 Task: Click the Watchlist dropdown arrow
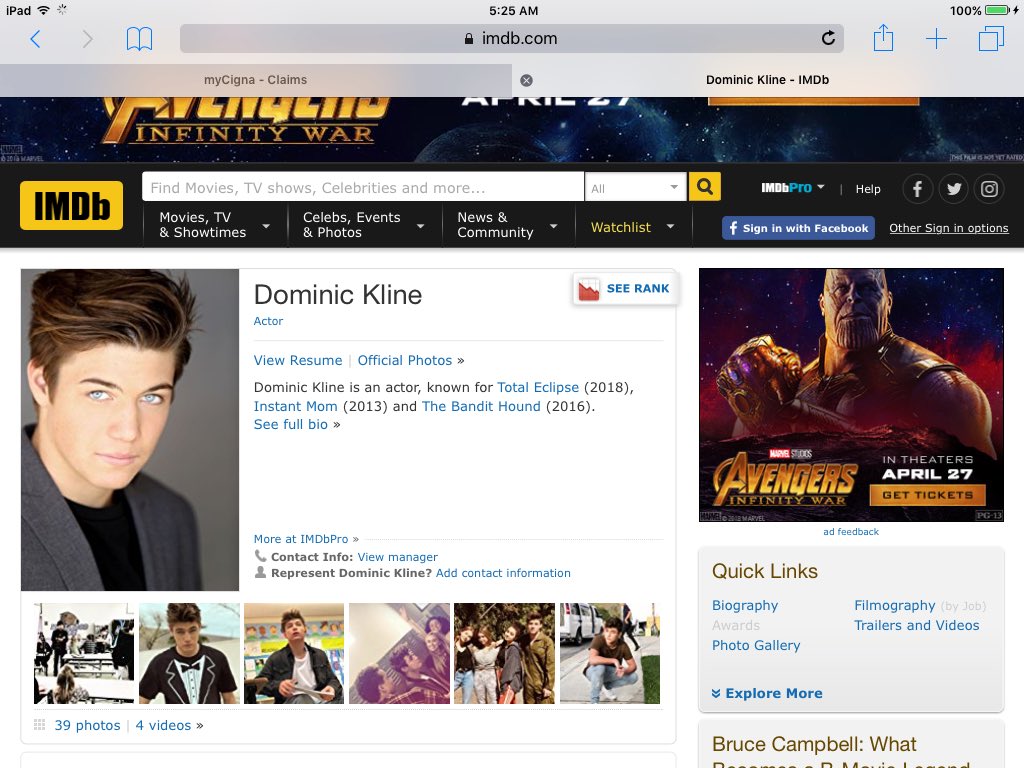pyautogui.click(x=670, y=227)
